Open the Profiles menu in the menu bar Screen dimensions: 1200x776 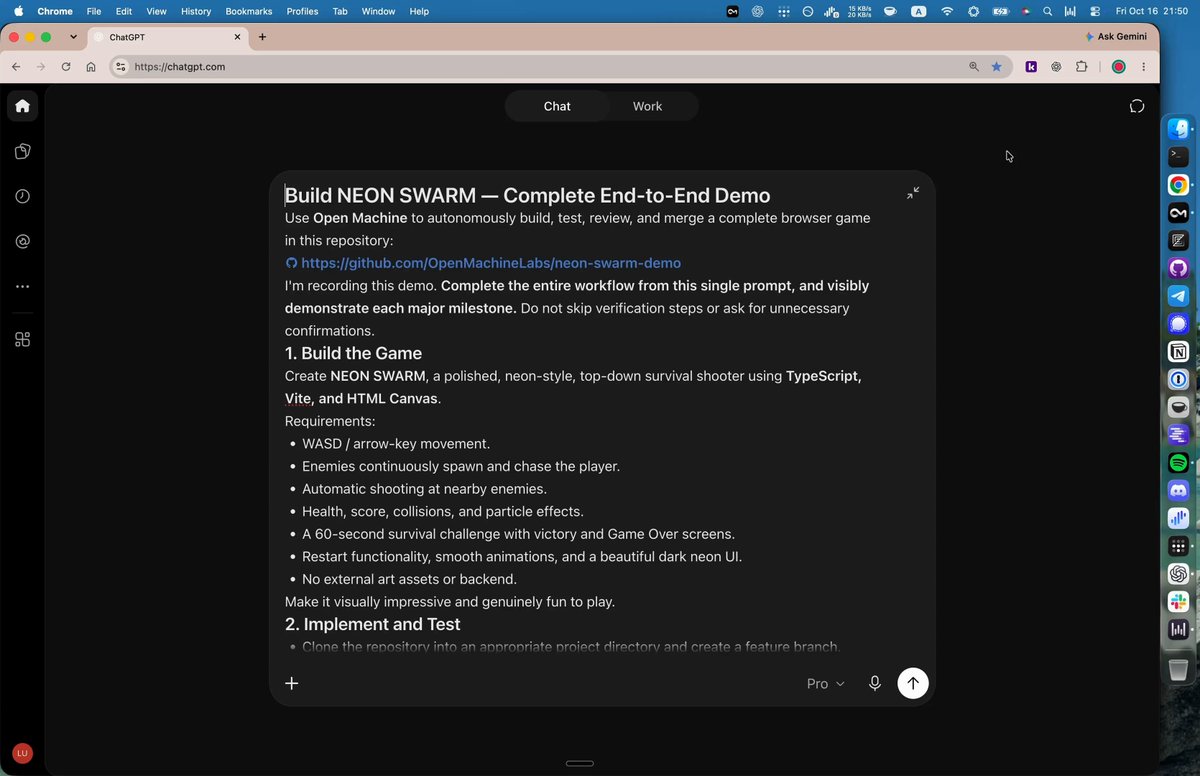(302, 11)
